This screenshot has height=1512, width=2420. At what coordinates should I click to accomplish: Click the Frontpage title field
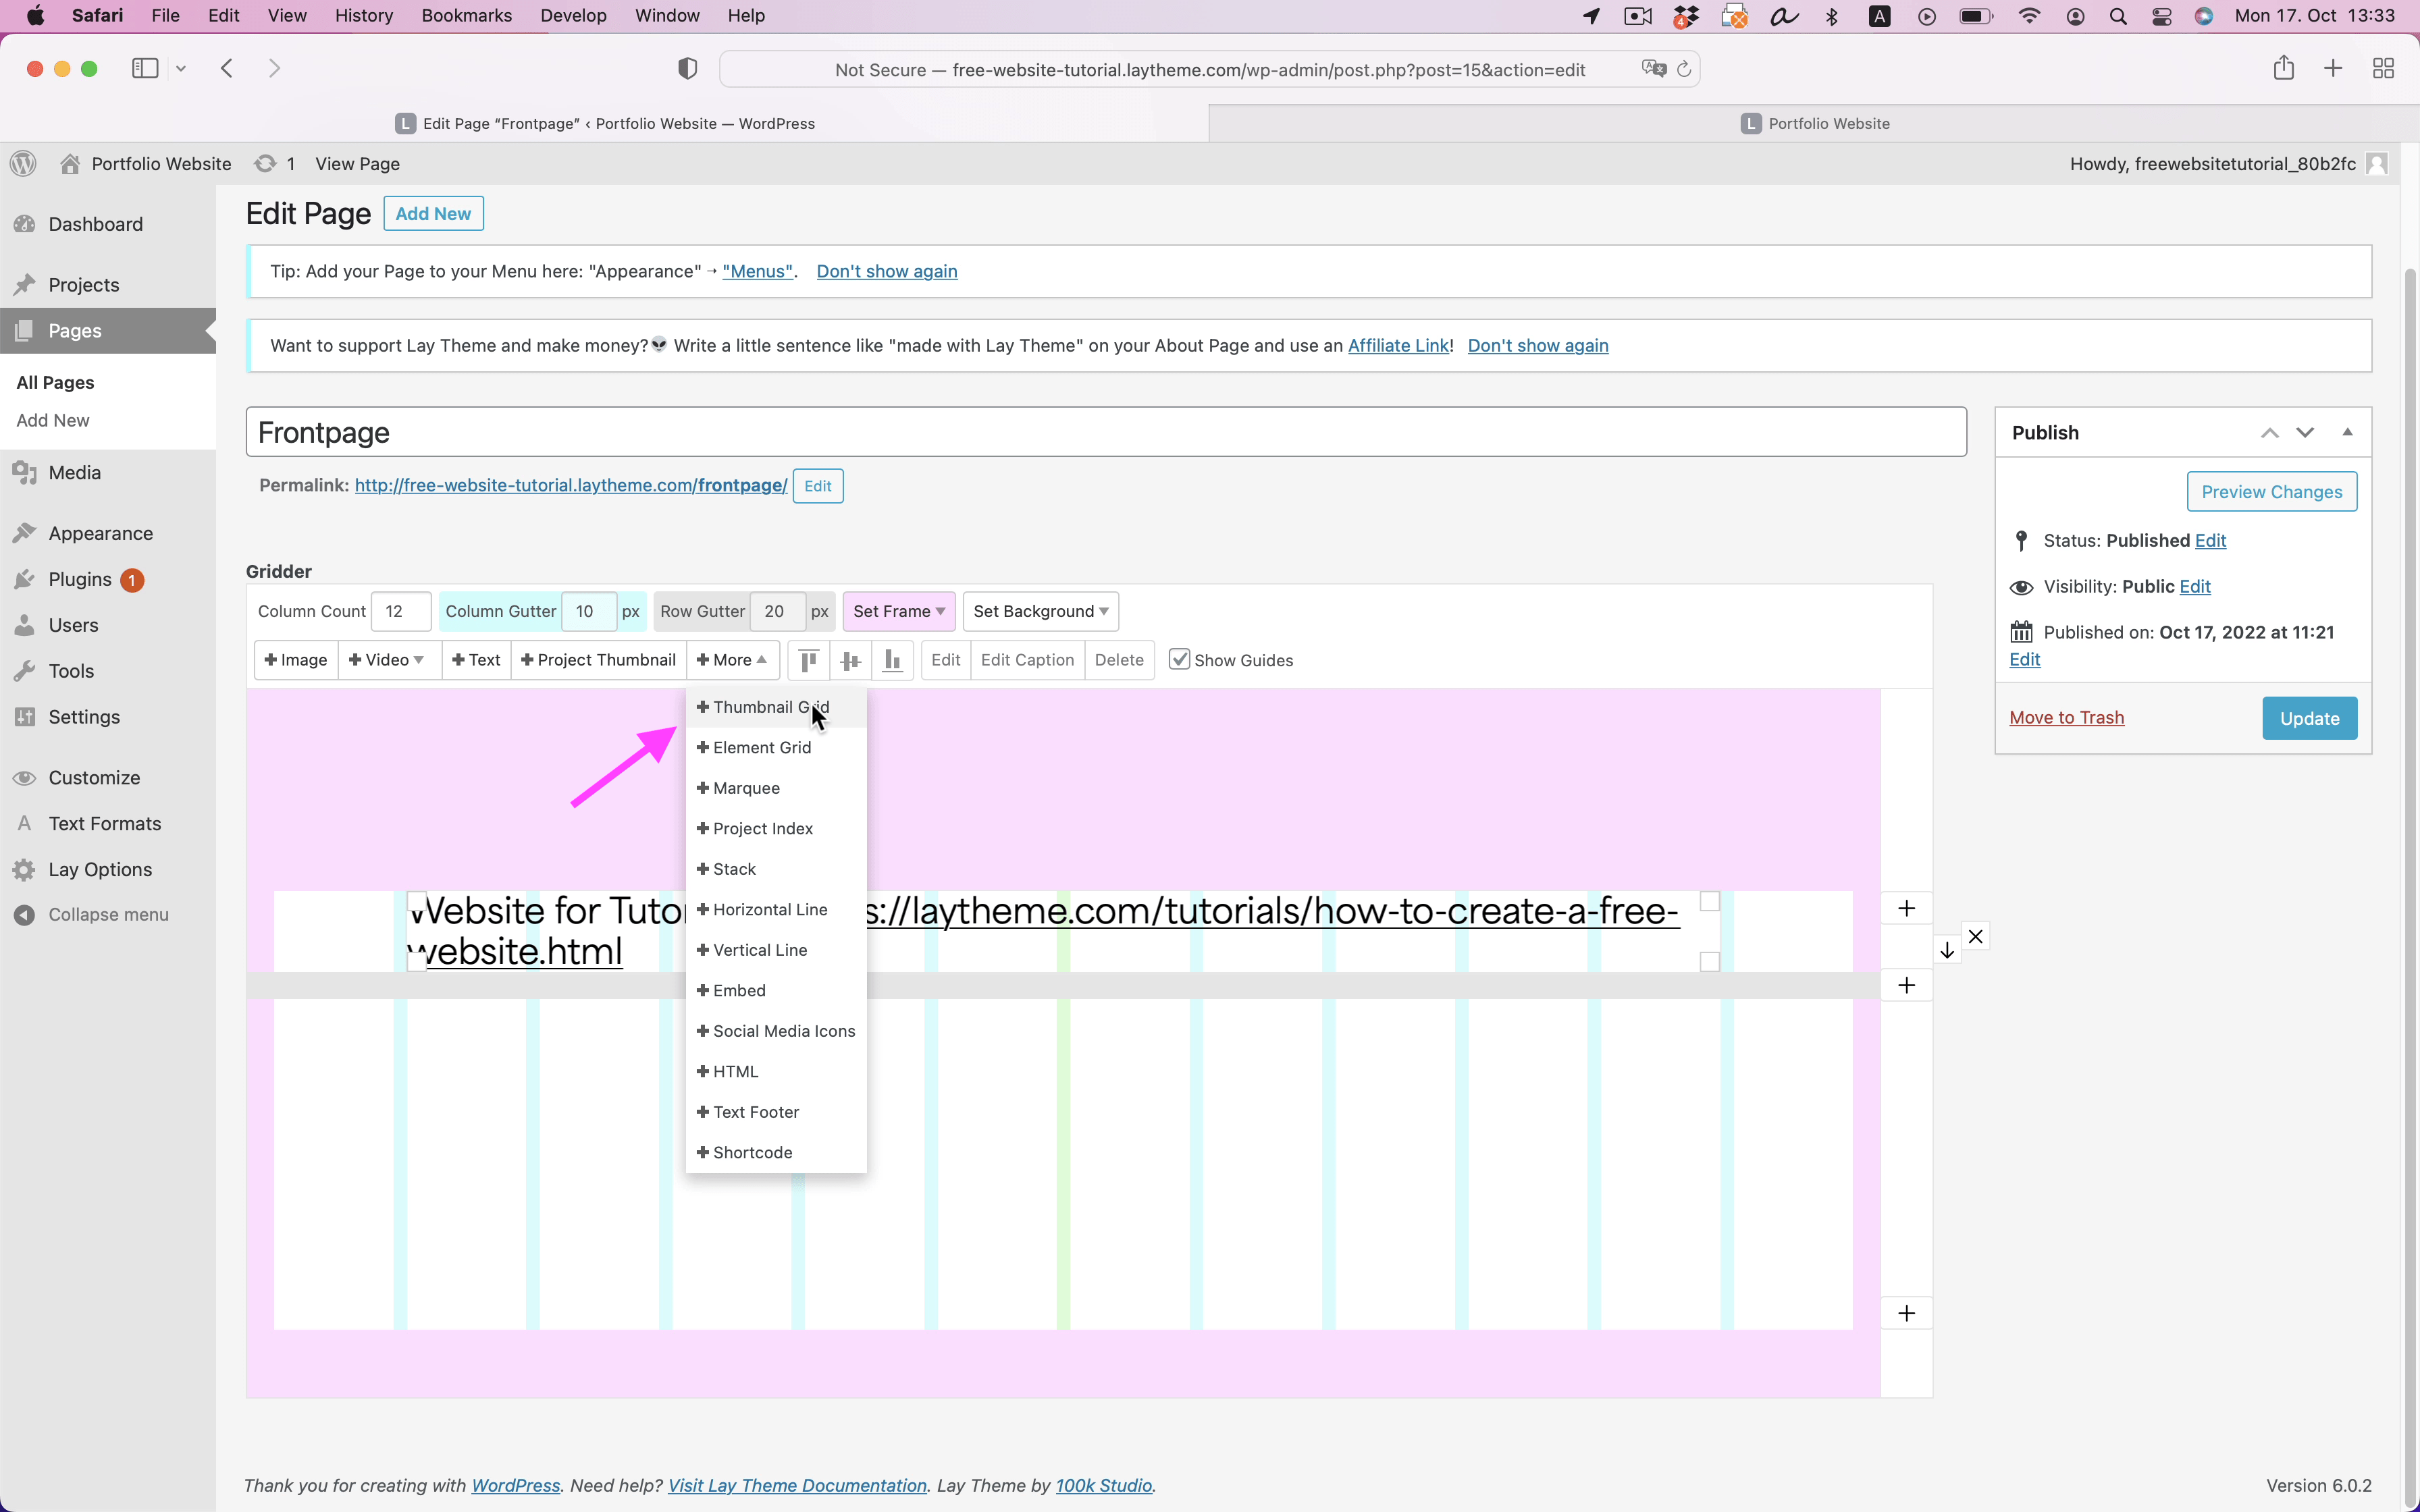(1106, 432)
